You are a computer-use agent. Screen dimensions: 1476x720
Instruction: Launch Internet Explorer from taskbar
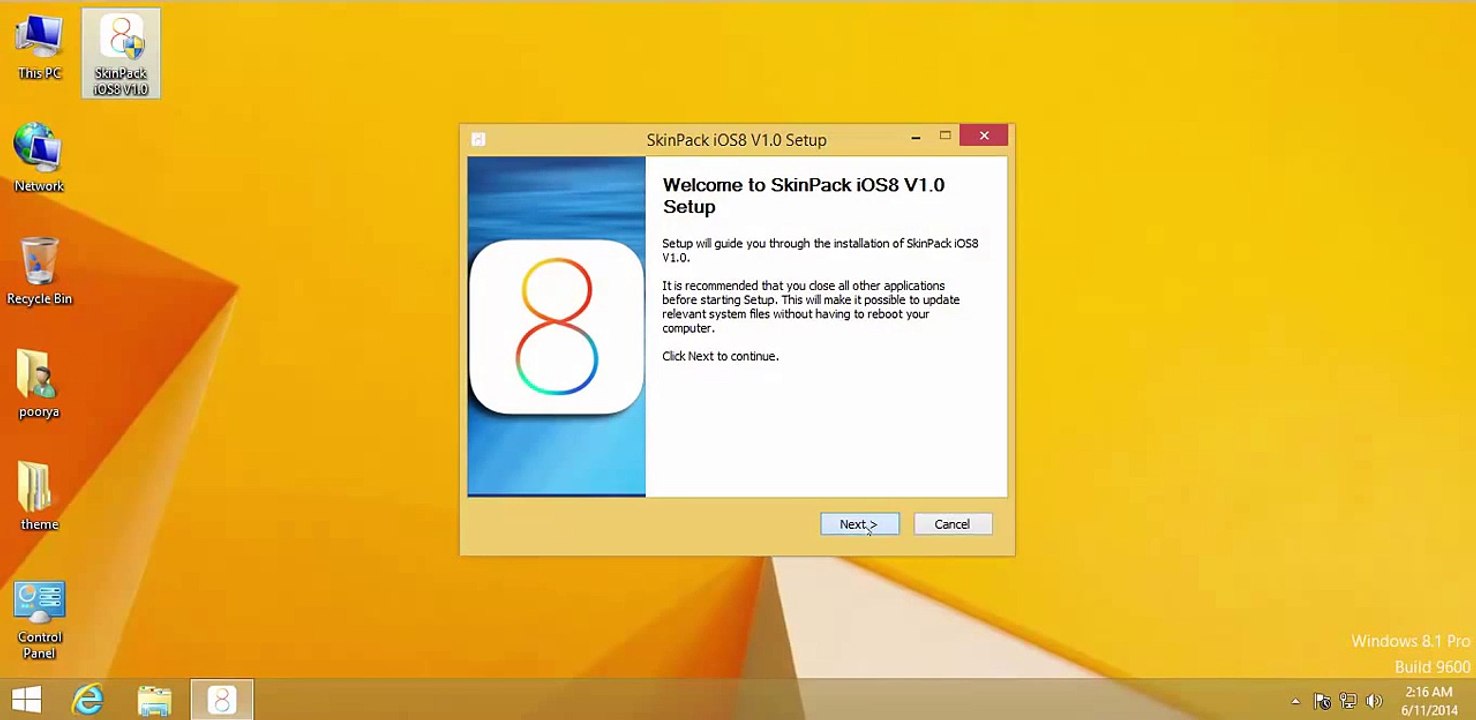88,699
